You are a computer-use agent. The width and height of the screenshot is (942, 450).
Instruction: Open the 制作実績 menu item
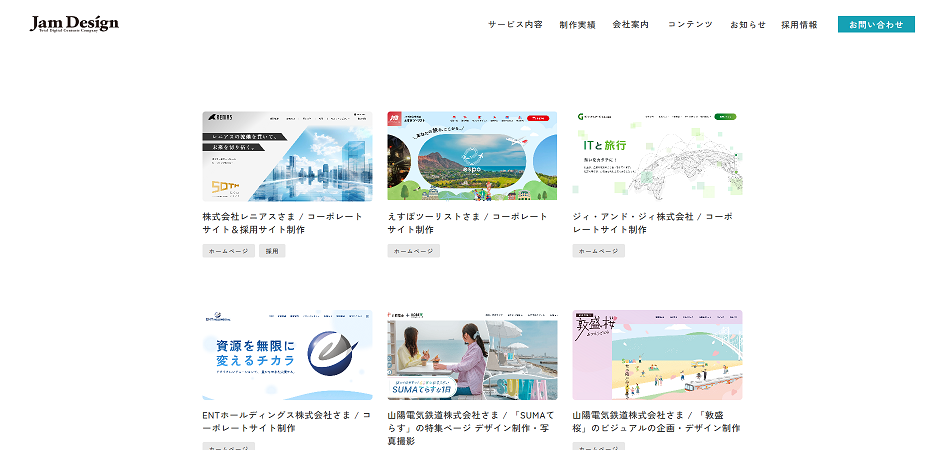[577, 24]
